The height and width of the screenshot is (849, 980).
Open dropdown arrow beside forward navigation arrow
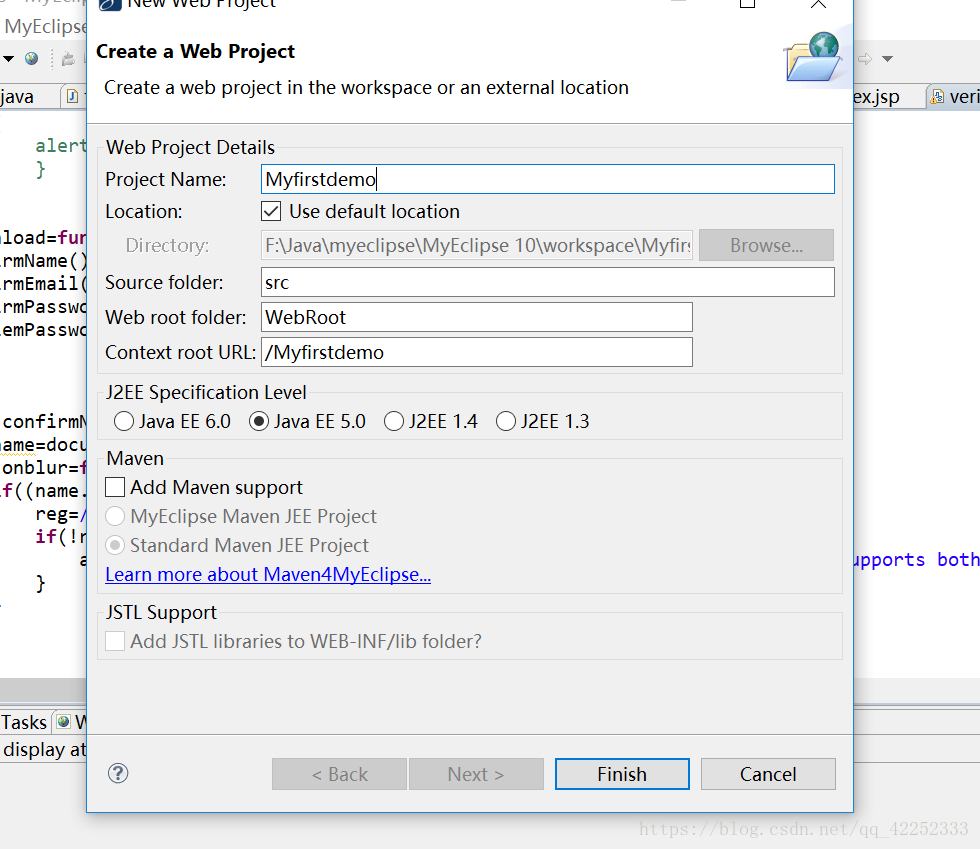click(888, 59)
